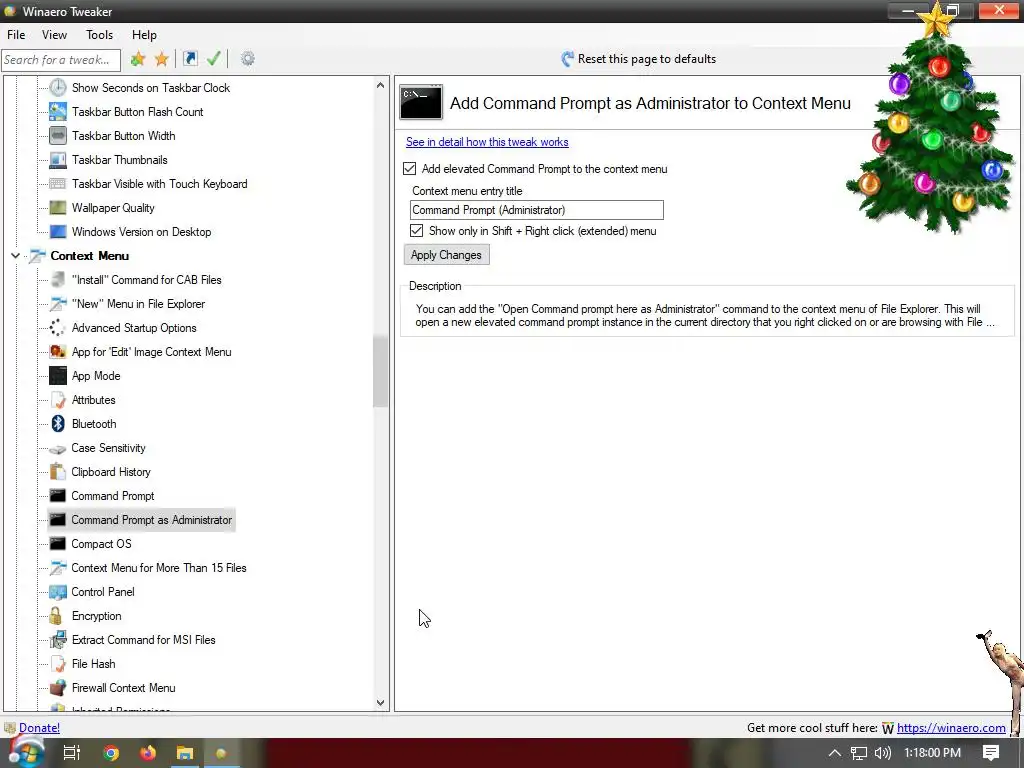The width and height of the screenshot is (1024, 768).
Task: Open the File menu
Action: tap(16, 35)
